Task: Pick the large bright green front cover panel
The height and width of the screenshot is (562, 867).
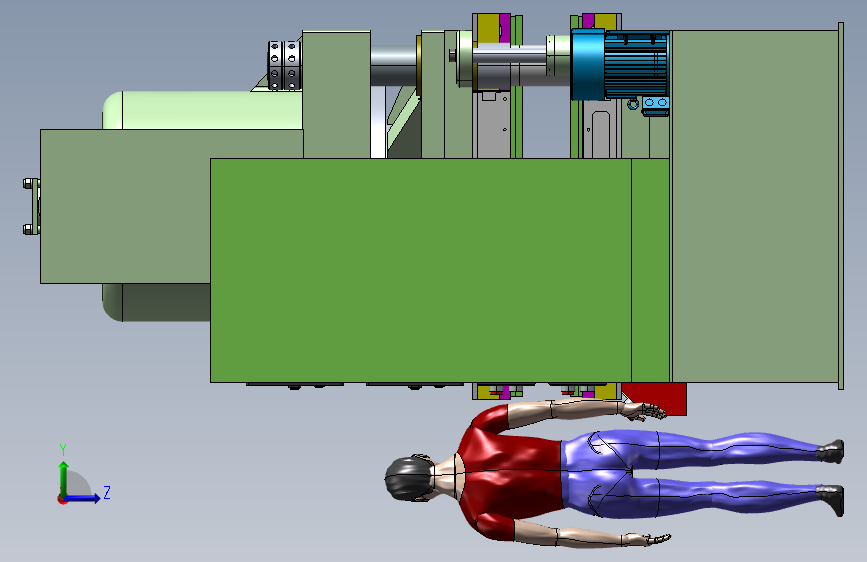Action: (x=420, y=270)
